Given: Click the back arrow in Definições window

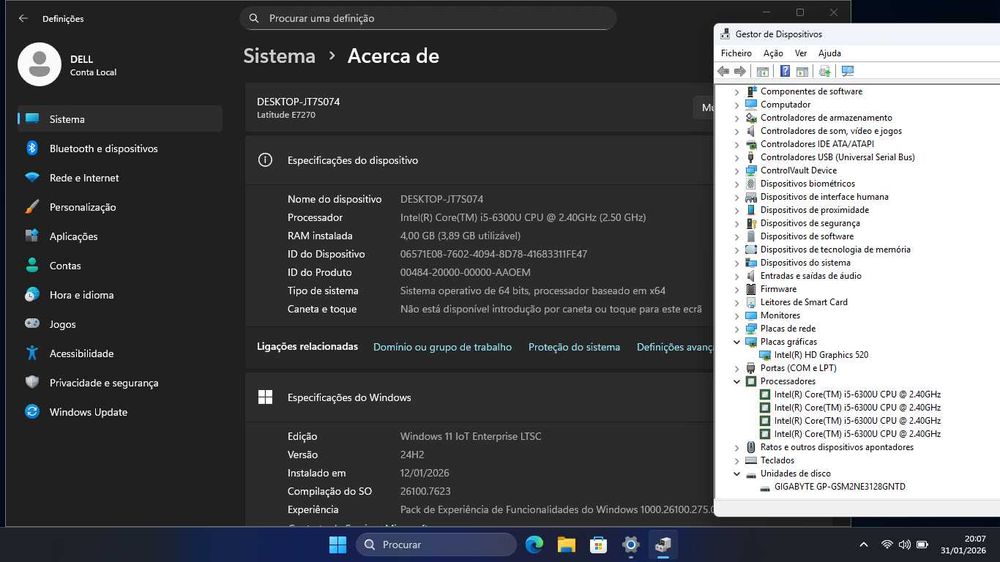Looking at the screenshot, I should pyautogui.click(x=24, y=18).
